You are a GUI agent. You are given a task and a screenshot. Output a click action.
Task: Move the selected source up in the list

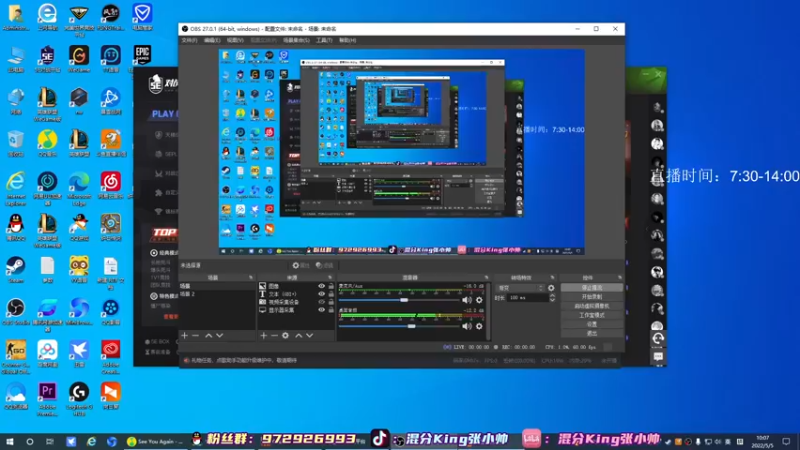(299, 336)
